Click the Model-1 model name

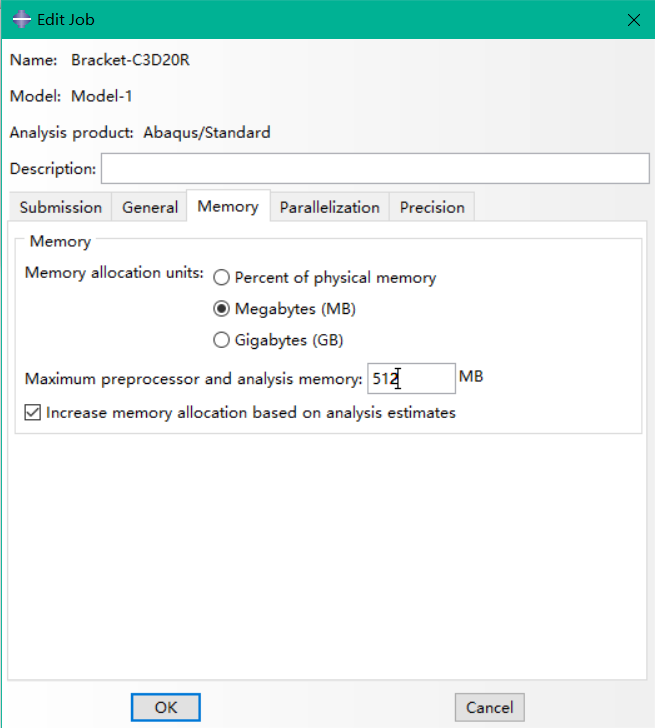pos(102,96)
